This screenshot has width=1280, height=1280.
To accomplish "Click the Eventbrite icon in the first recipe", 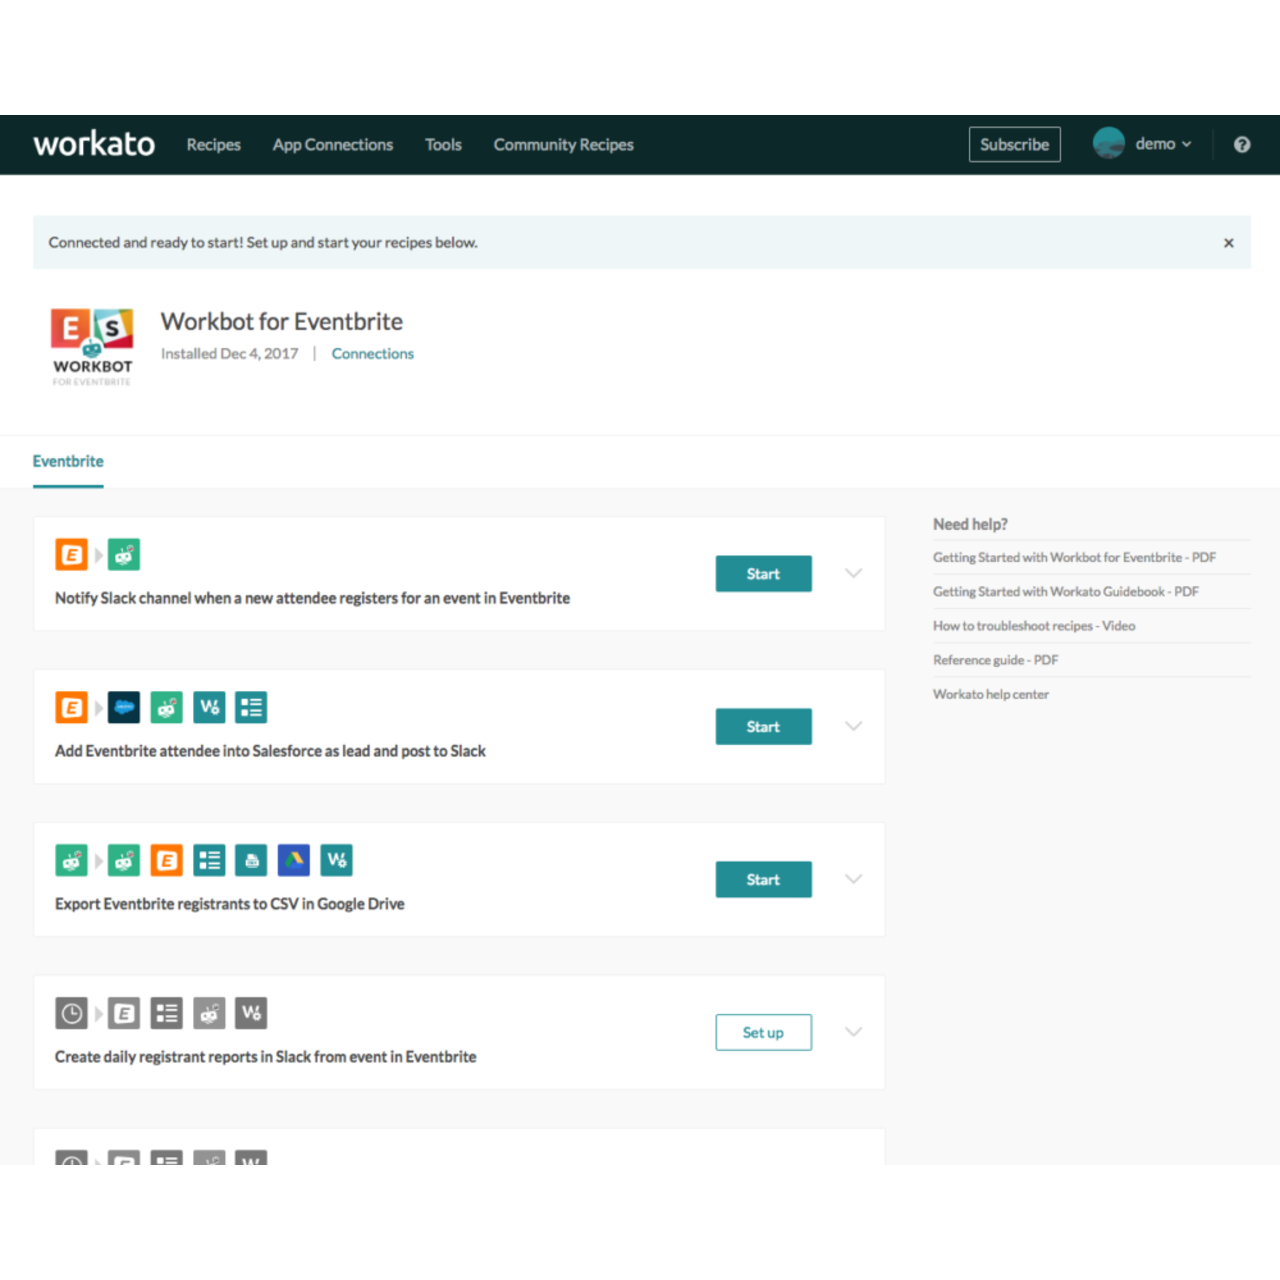I will point(71,554).
